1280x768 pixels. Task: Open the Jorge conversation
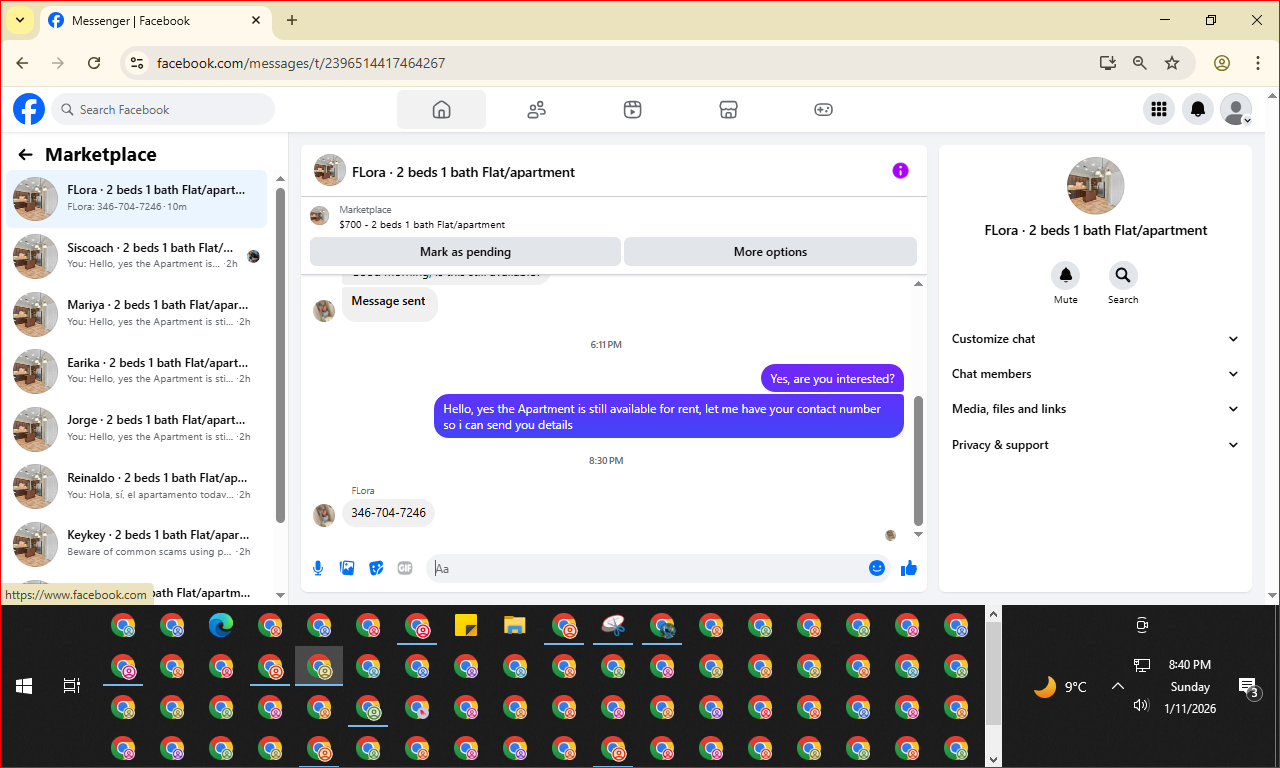tap(137, 429)
